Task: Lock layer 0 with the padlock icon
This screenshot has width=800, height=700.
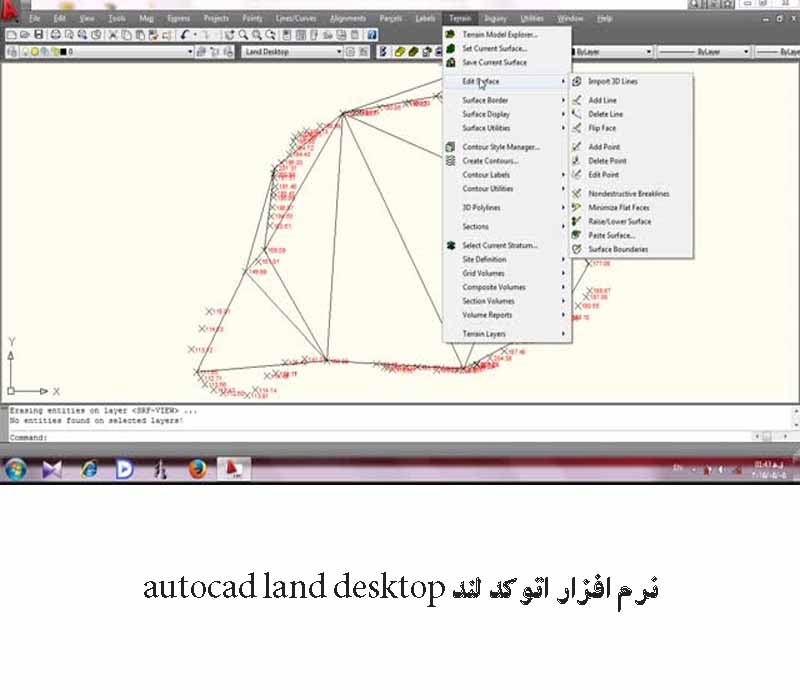Action: pyautogui.click(x=52, y=51)
